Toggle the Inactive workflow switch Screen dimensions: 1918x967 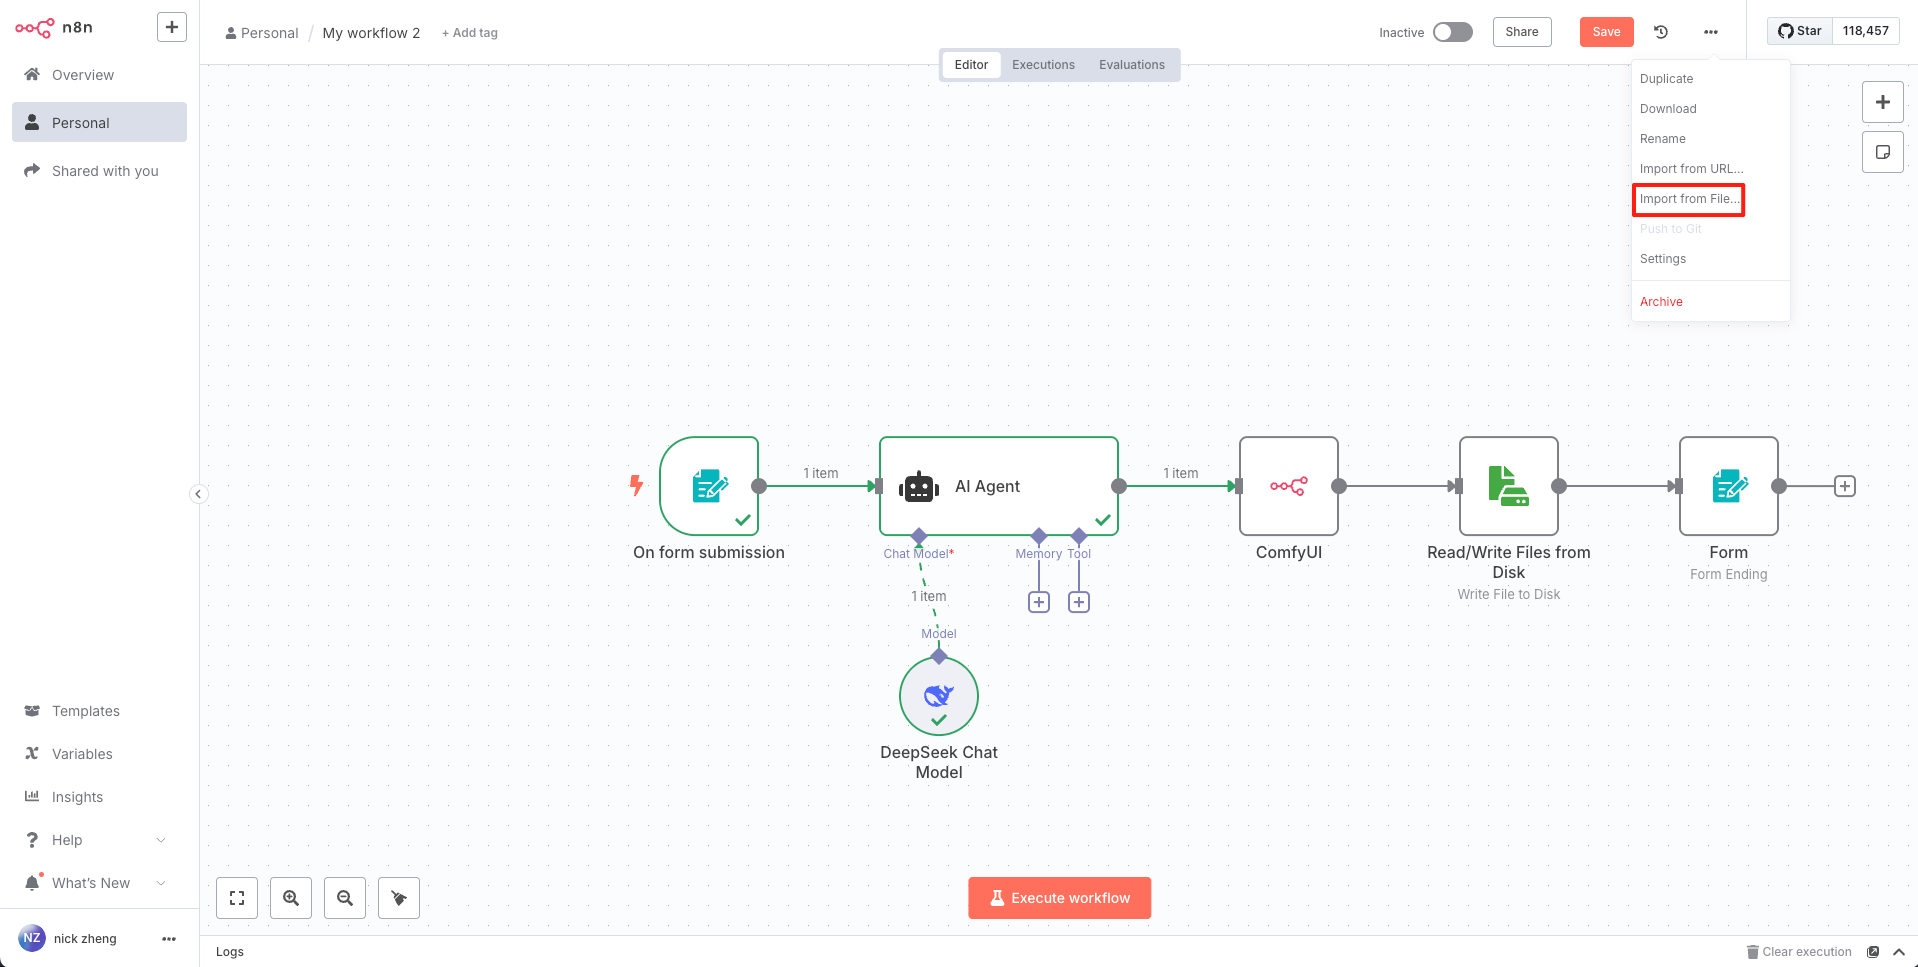tap(1452, 32)
